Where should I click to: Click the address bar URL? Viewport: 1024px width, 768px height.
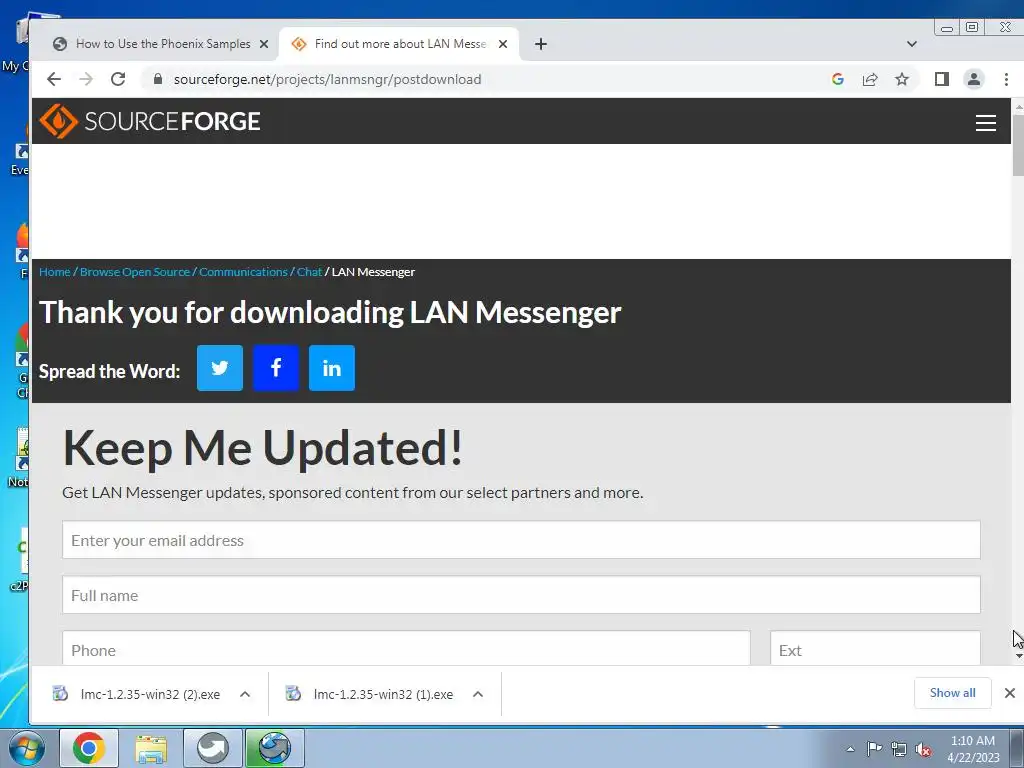pos(327,79)
